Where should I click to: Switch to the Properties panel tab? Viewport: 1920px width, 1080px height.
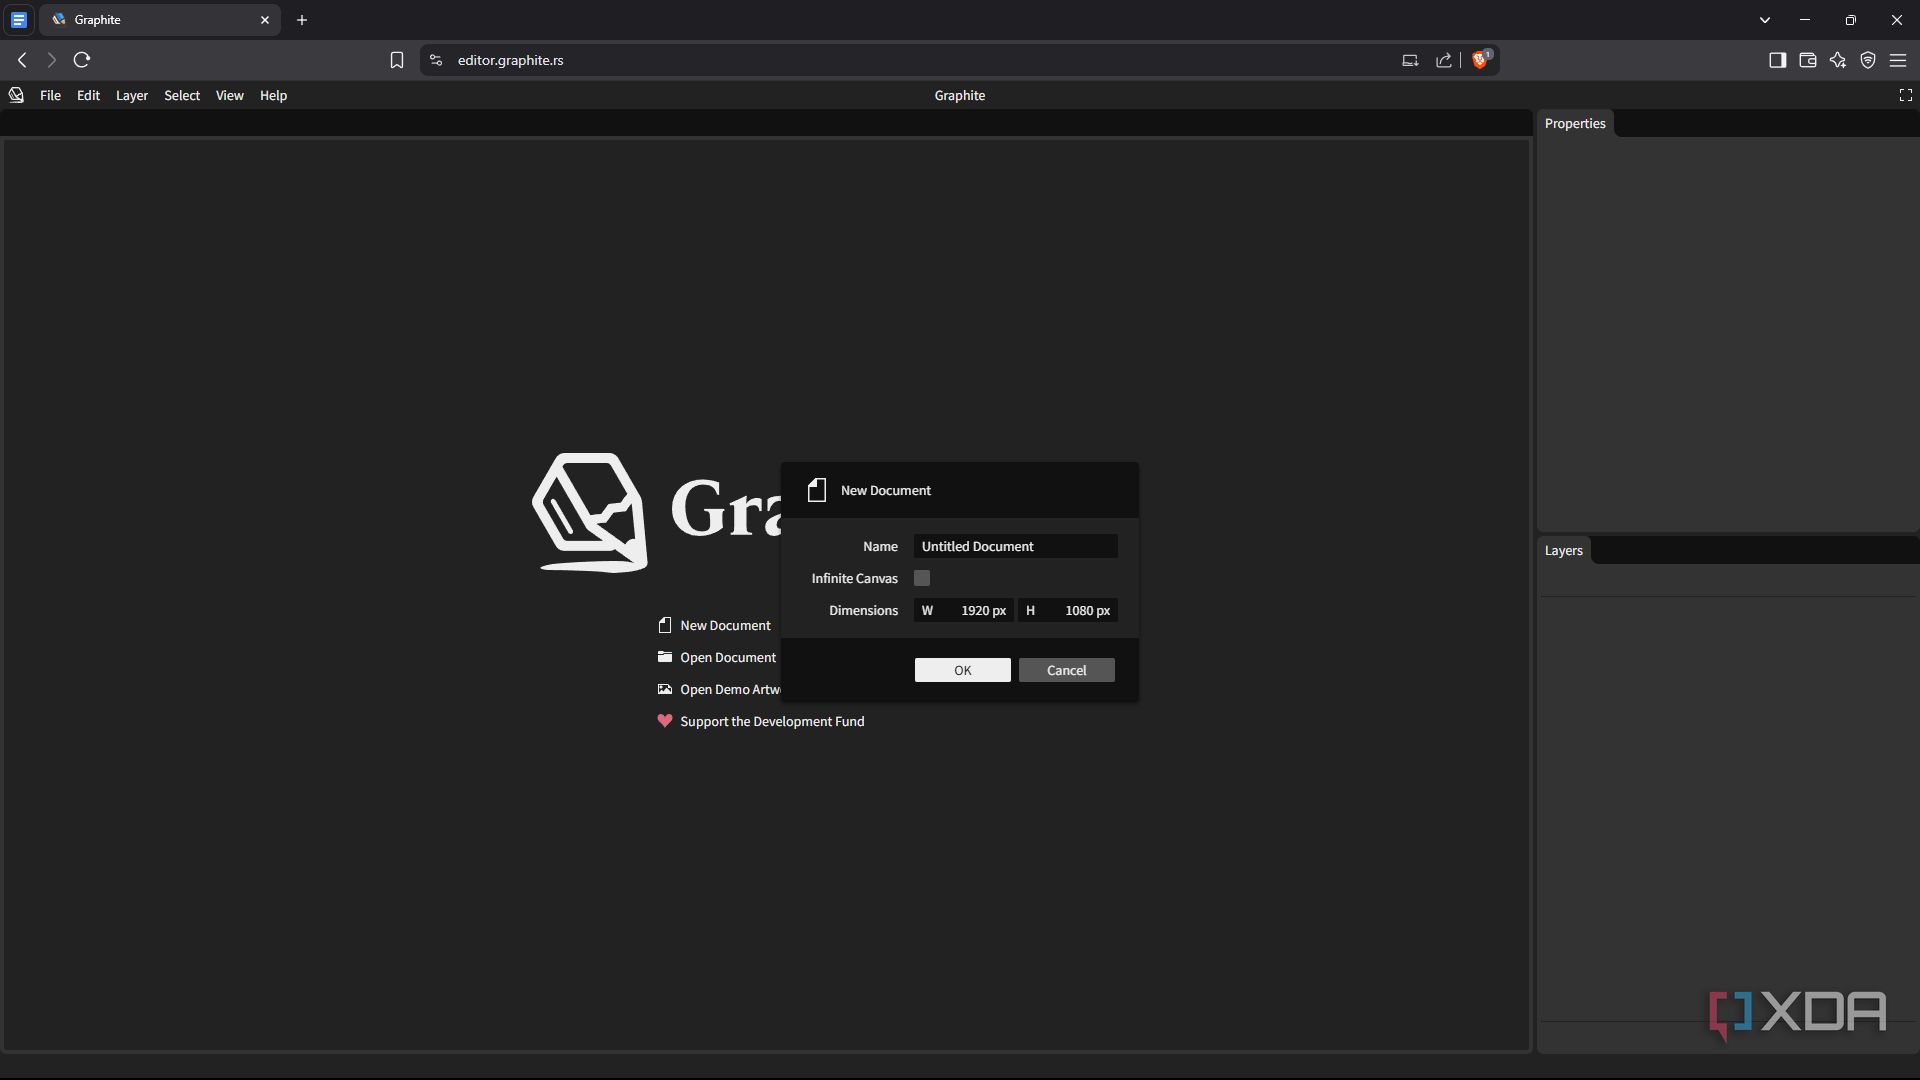pyautogui.click(x=1575, y=123)
